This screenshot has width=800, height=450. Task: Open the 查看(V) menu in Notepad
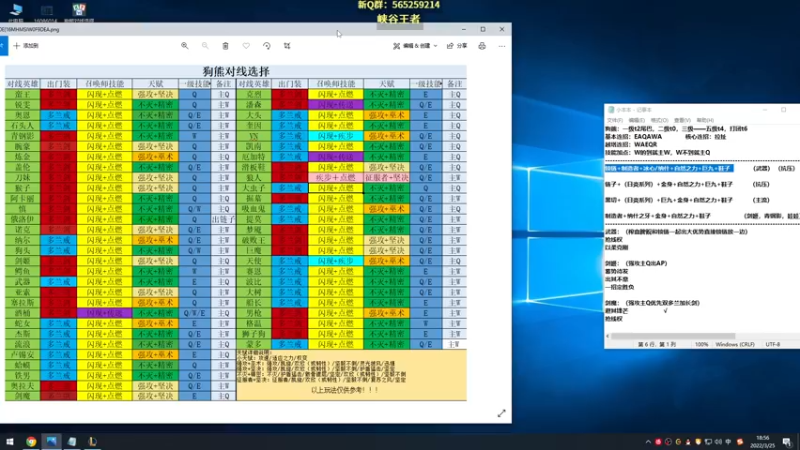coord(682,120)
